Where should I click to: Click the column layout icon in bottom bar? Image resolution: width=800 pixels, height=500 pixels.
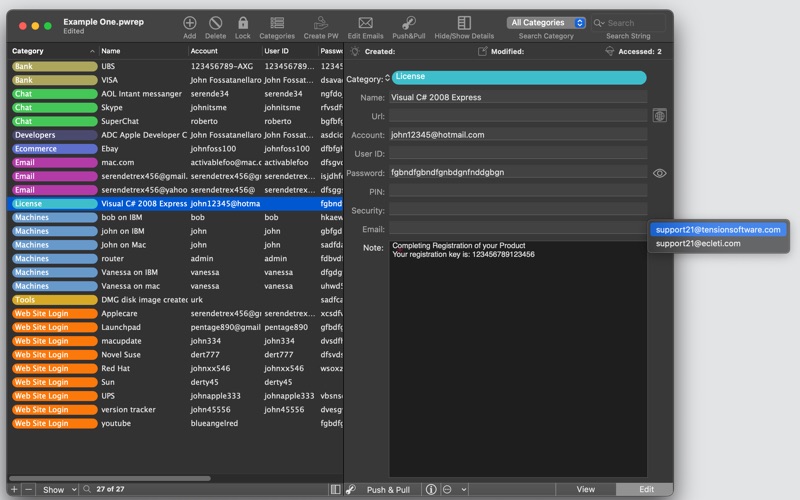335,489
